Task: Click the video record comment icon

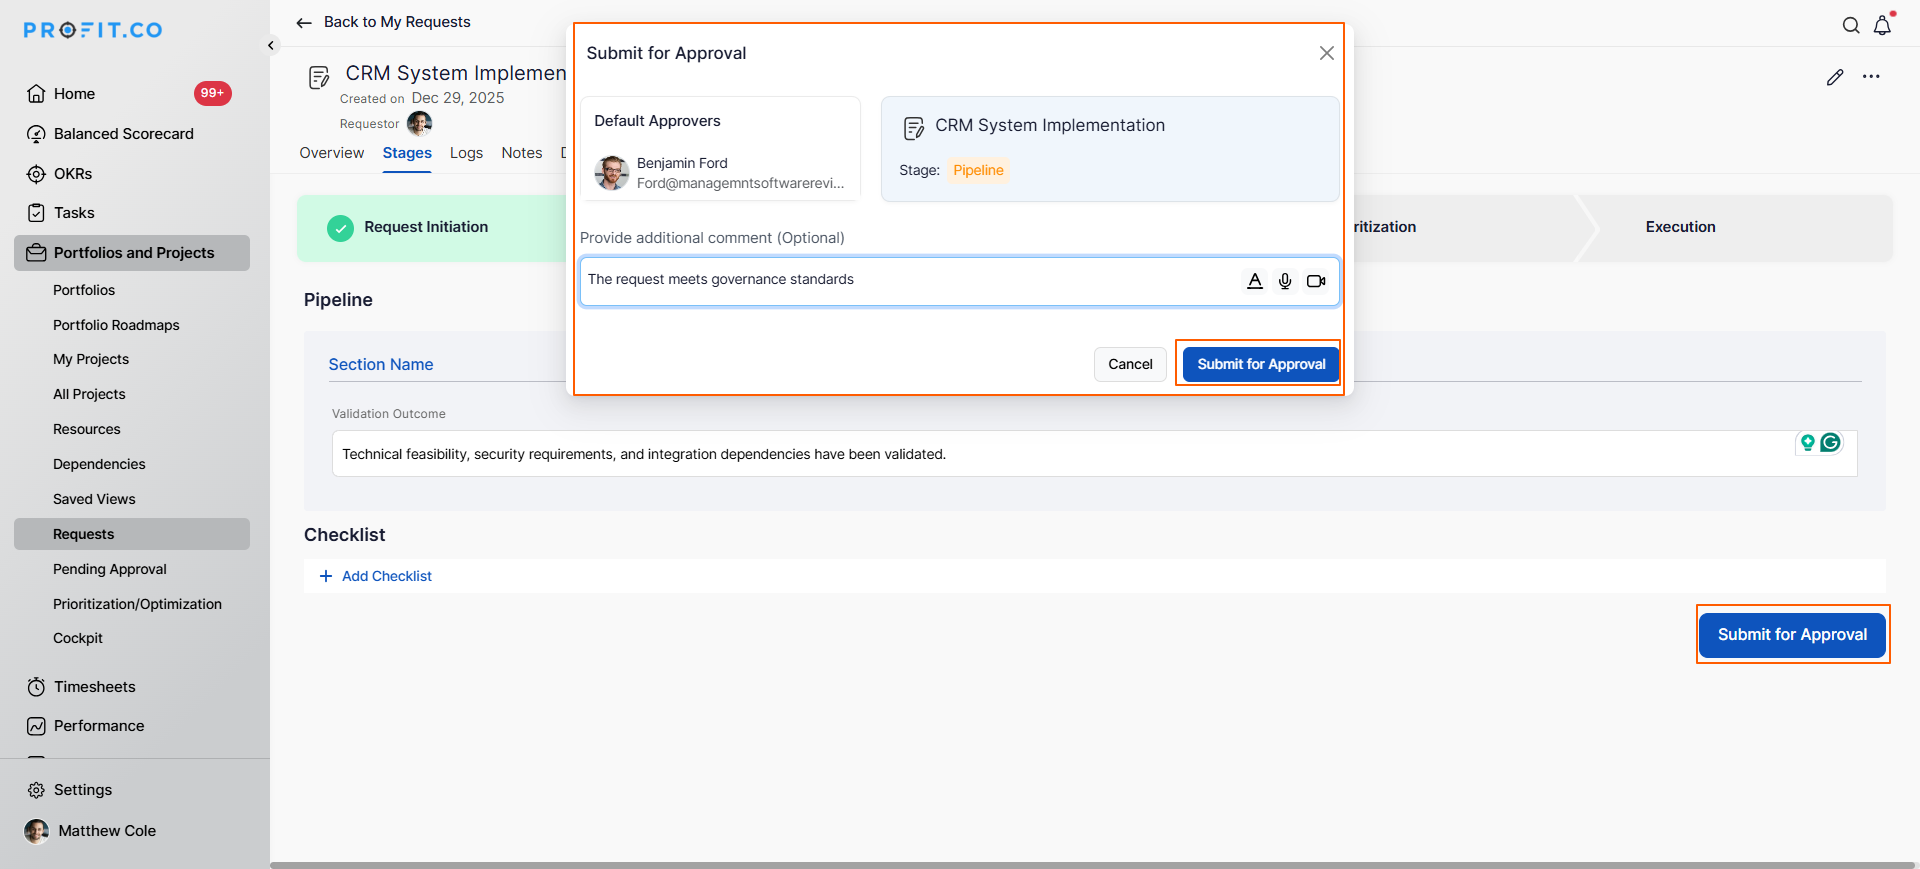Action: coord(1316,281)
